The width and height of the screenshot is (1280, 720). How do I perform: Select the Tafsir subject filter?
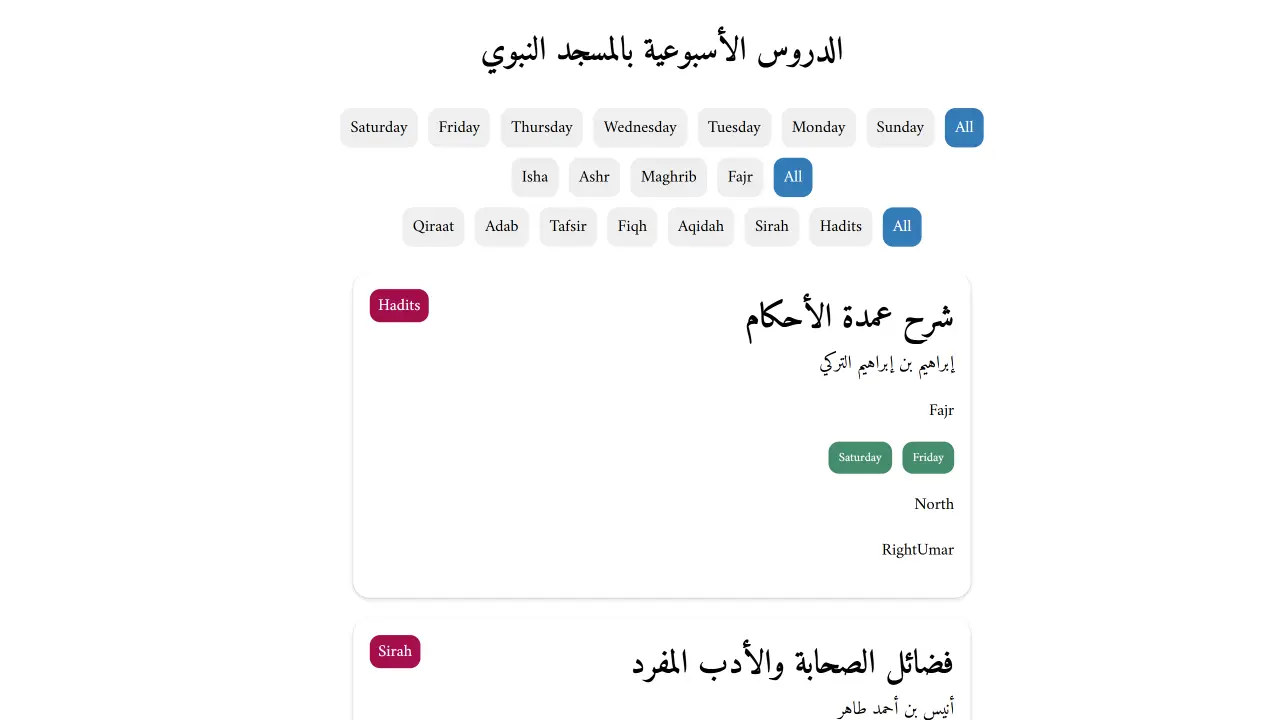coord(568,226)
